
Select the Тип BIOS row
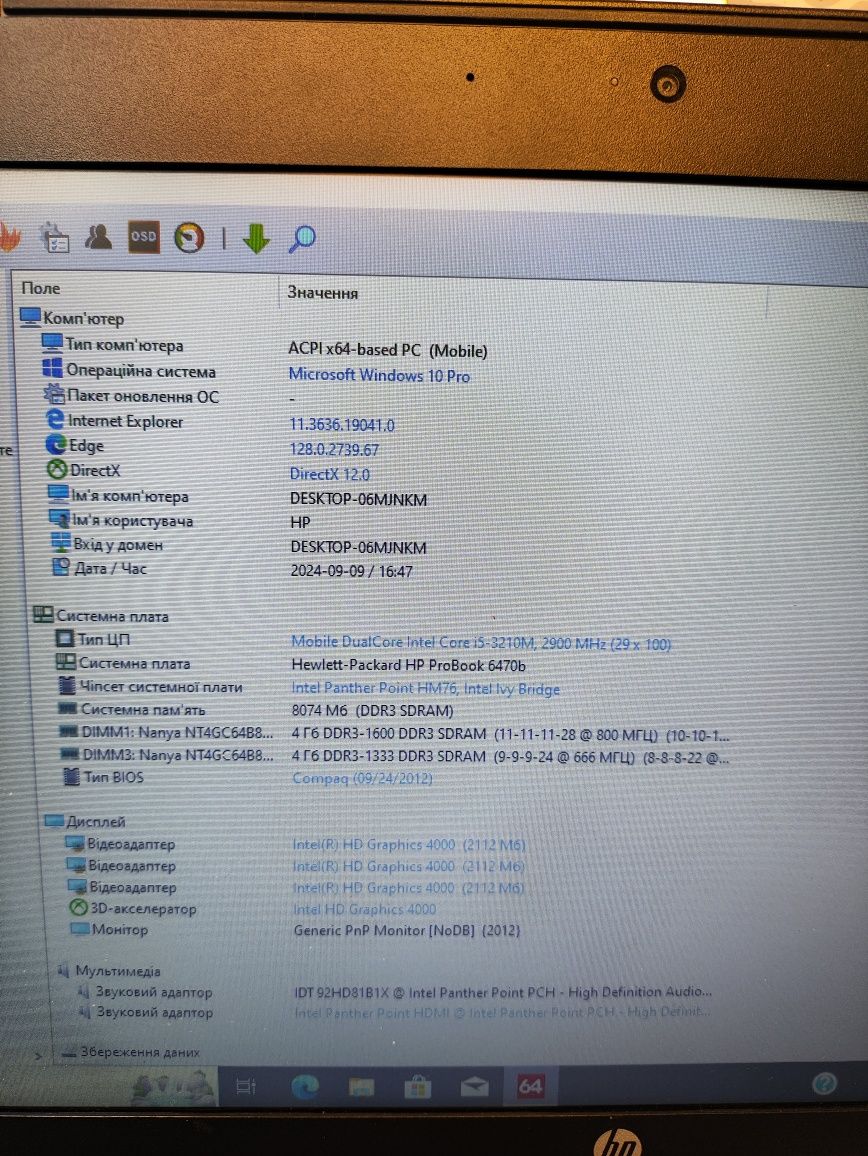point(103,776)
